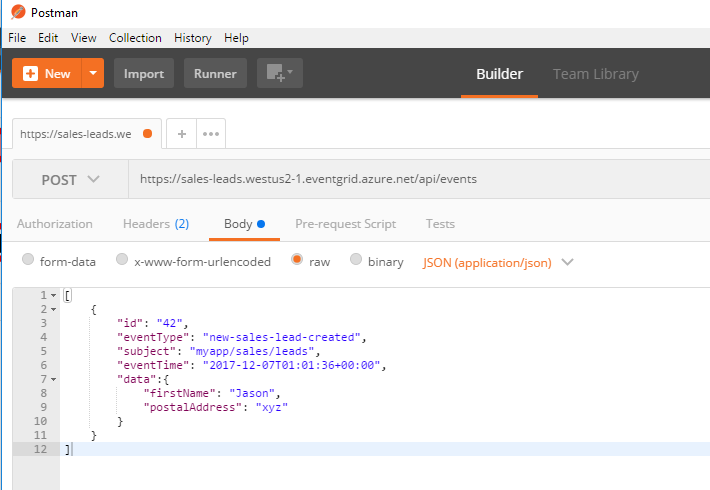This screenshot has height=490, width=710.
Task: Open the POST method dropdown
Action: point(71,179)
